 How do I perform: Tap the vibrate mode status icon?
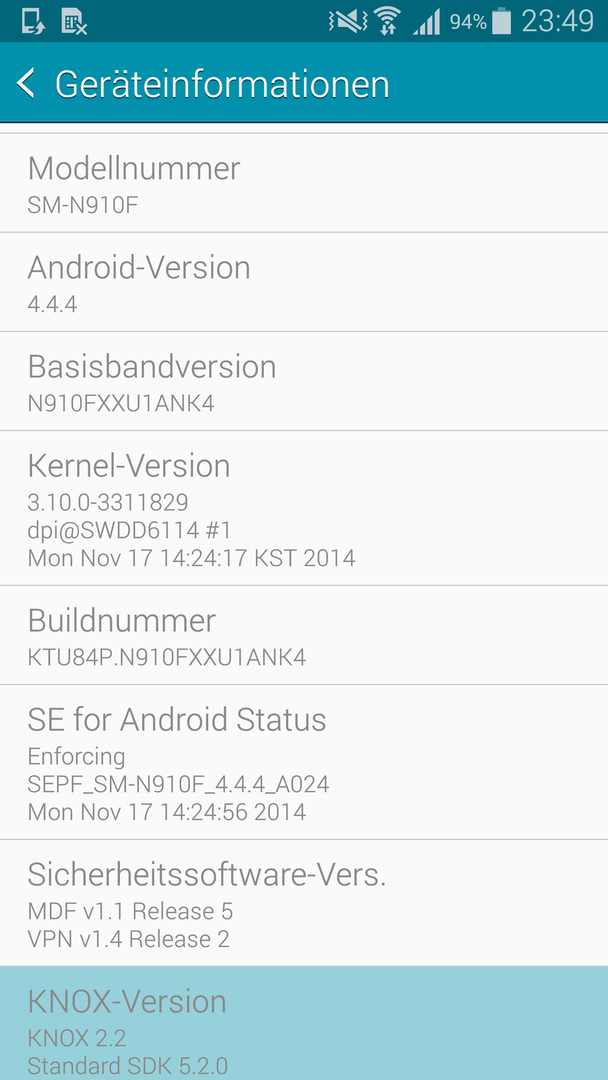(x=348, y=22)
